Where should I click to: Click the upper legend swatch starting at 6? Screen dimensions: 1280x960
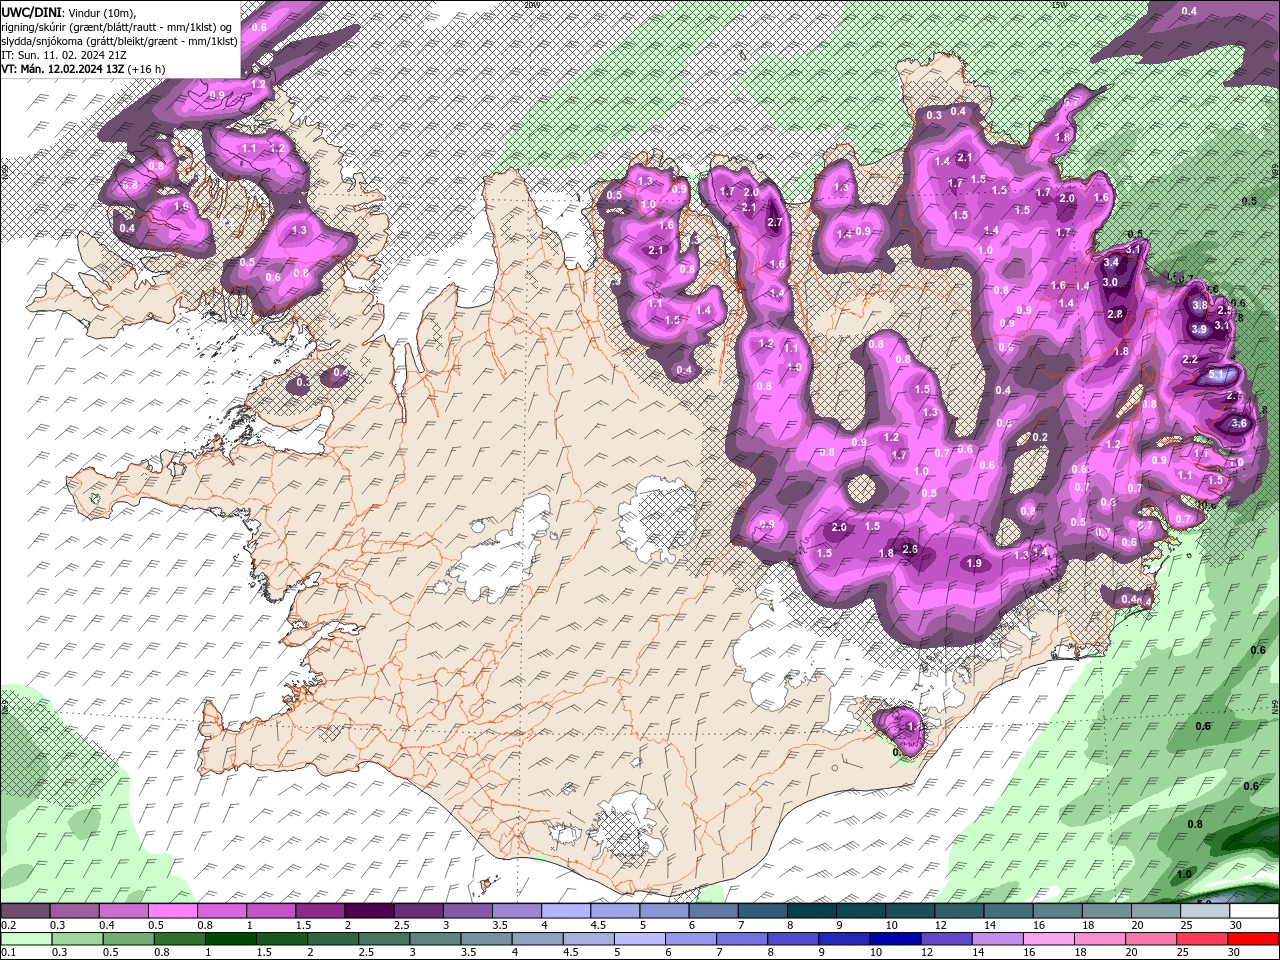[713, 910]
